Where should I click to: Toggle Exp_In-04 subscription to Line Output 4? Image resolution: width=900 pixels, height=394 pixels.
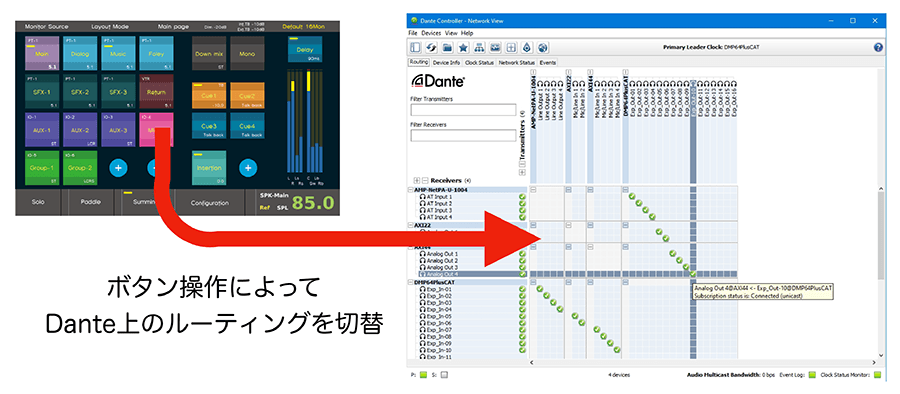[560, 310]
